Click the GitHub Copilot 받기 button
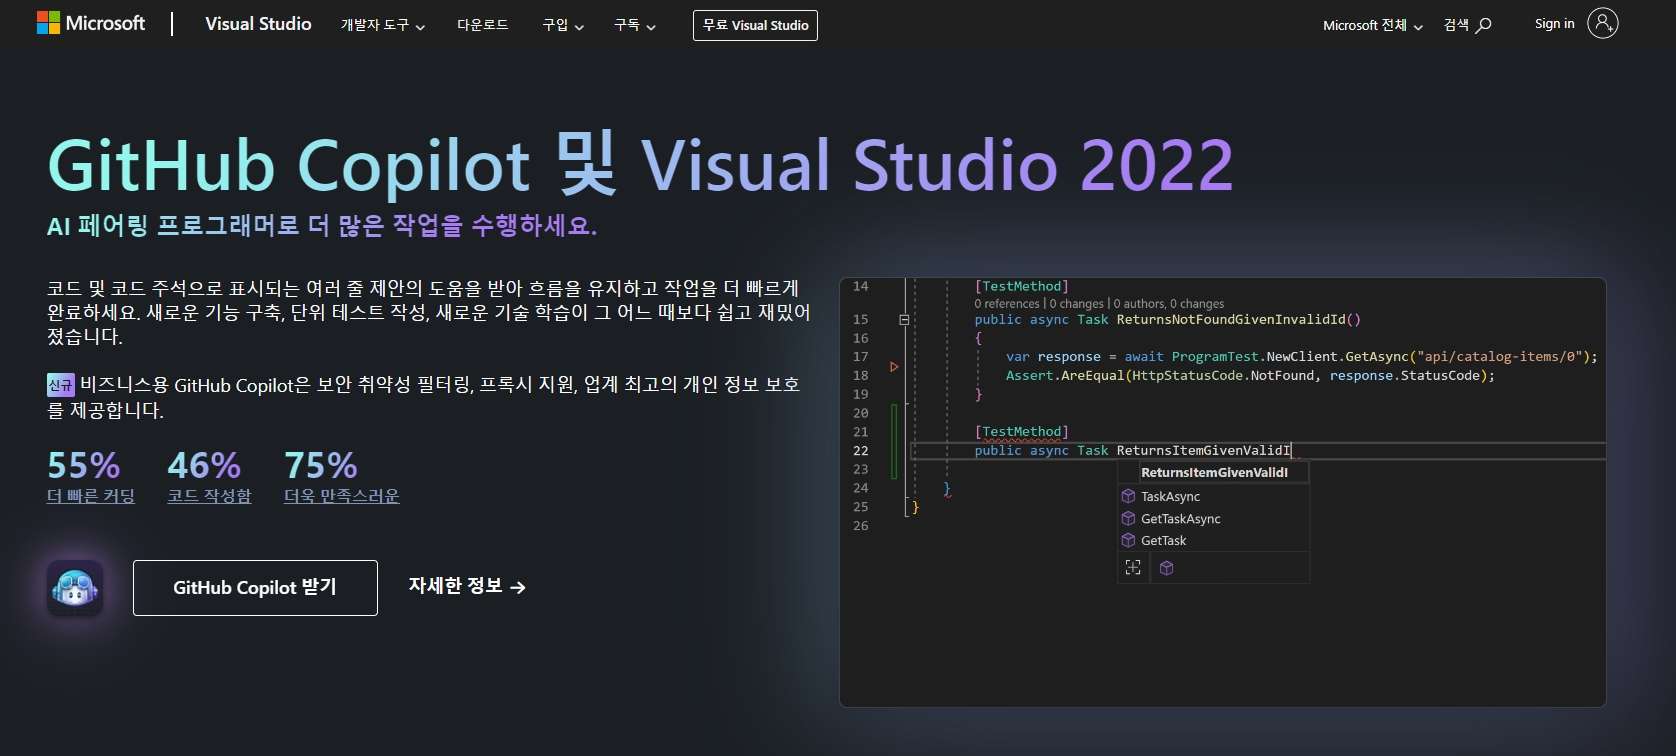The height and width of the screenshot is (756, 1676). click(255, 588)
